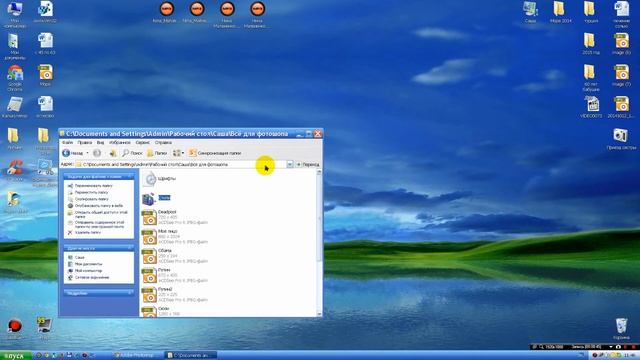Open the VIDEO0073 video file
The width and height of the screenshot is (640, 360).
[591, 107]
